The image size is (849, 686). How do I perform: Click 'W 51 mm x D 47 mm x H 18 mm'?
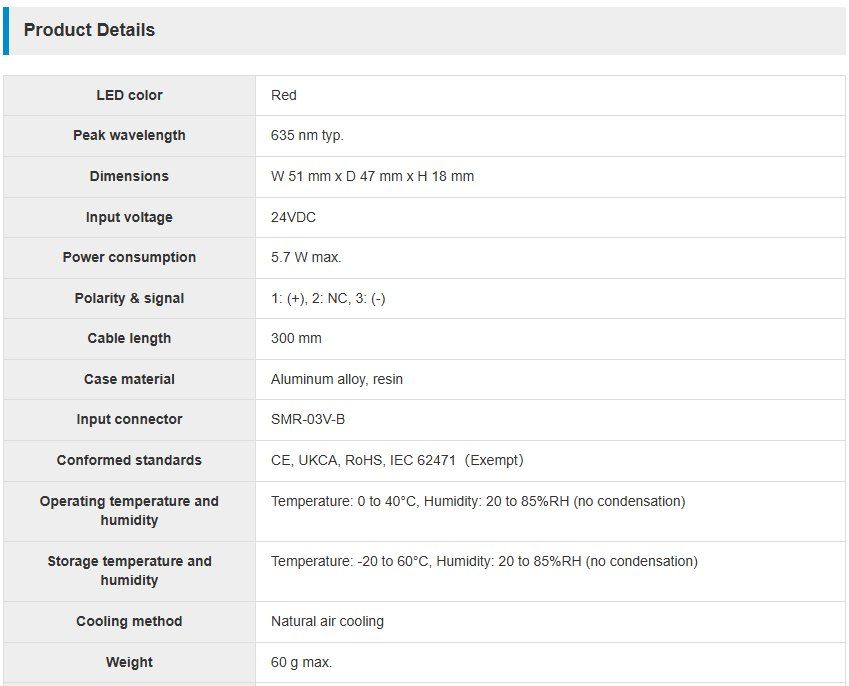click(373, 177)
